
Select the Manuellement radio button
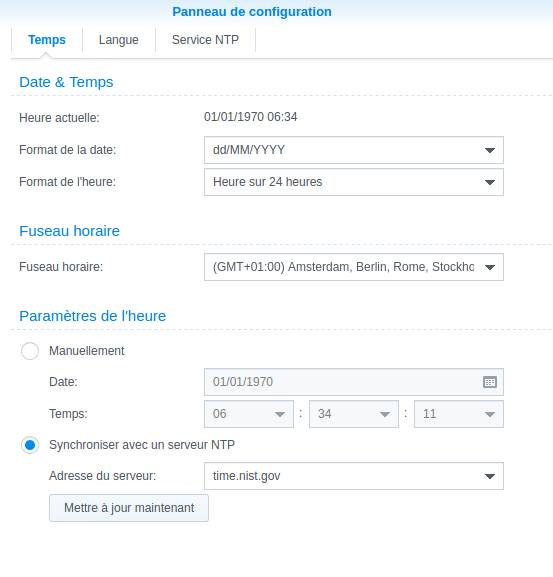click(30, 351)
